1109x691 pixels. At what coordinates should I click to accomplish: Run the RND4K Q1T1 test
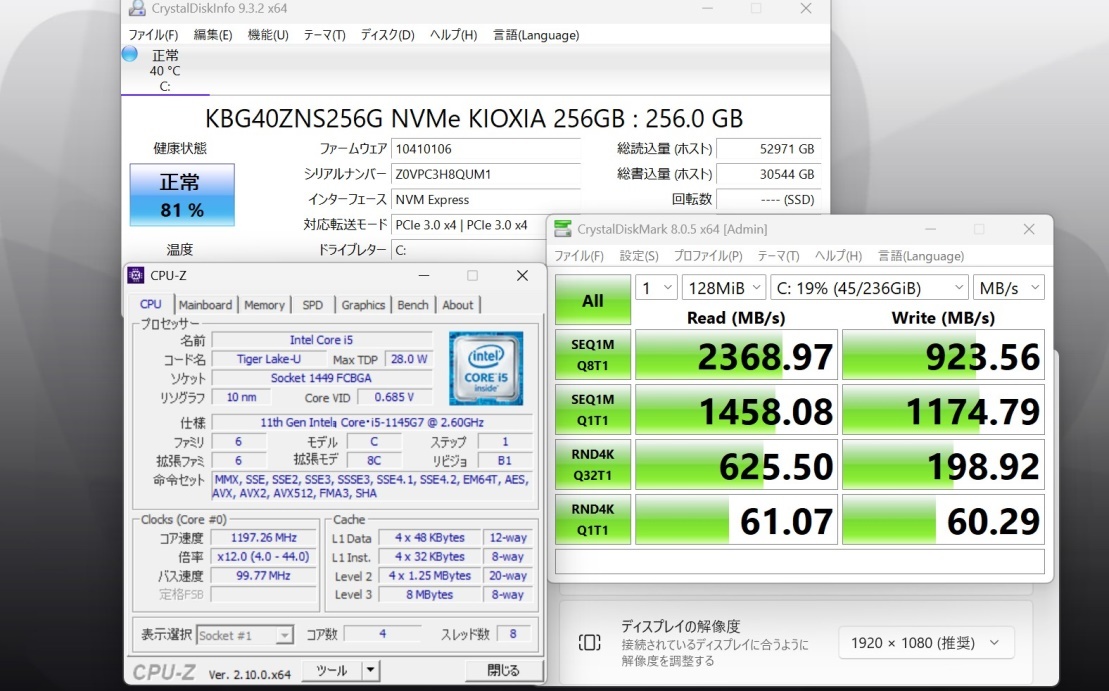[x=593, y=519]
